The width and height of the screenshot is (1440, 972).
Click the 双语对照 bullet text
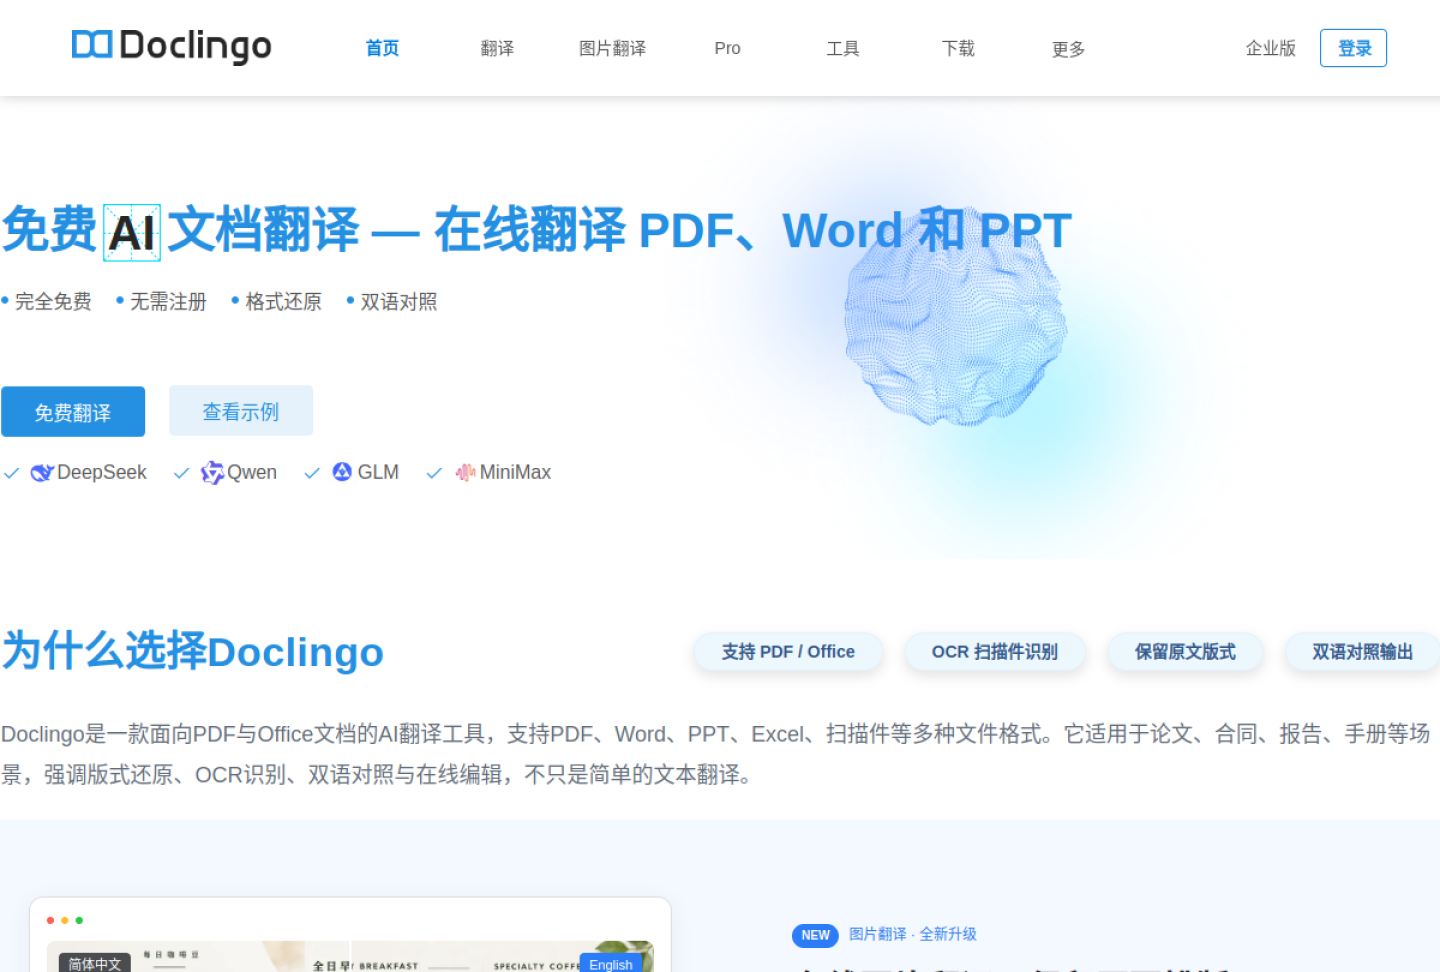(x=398, y=301)
